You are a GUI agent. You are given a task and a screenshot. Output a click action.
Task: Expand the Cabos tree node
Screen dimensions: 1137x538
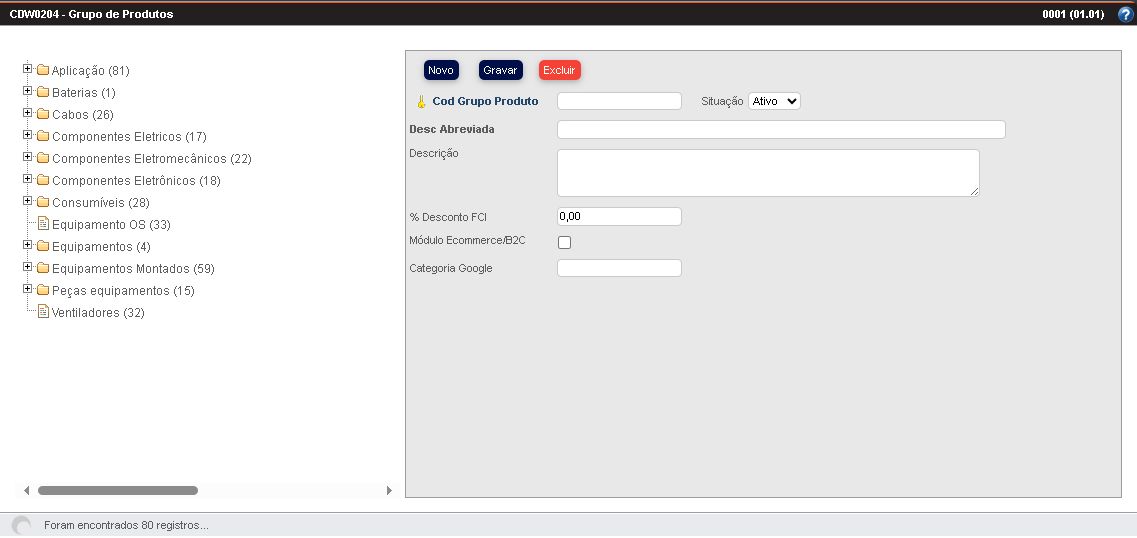28,113
